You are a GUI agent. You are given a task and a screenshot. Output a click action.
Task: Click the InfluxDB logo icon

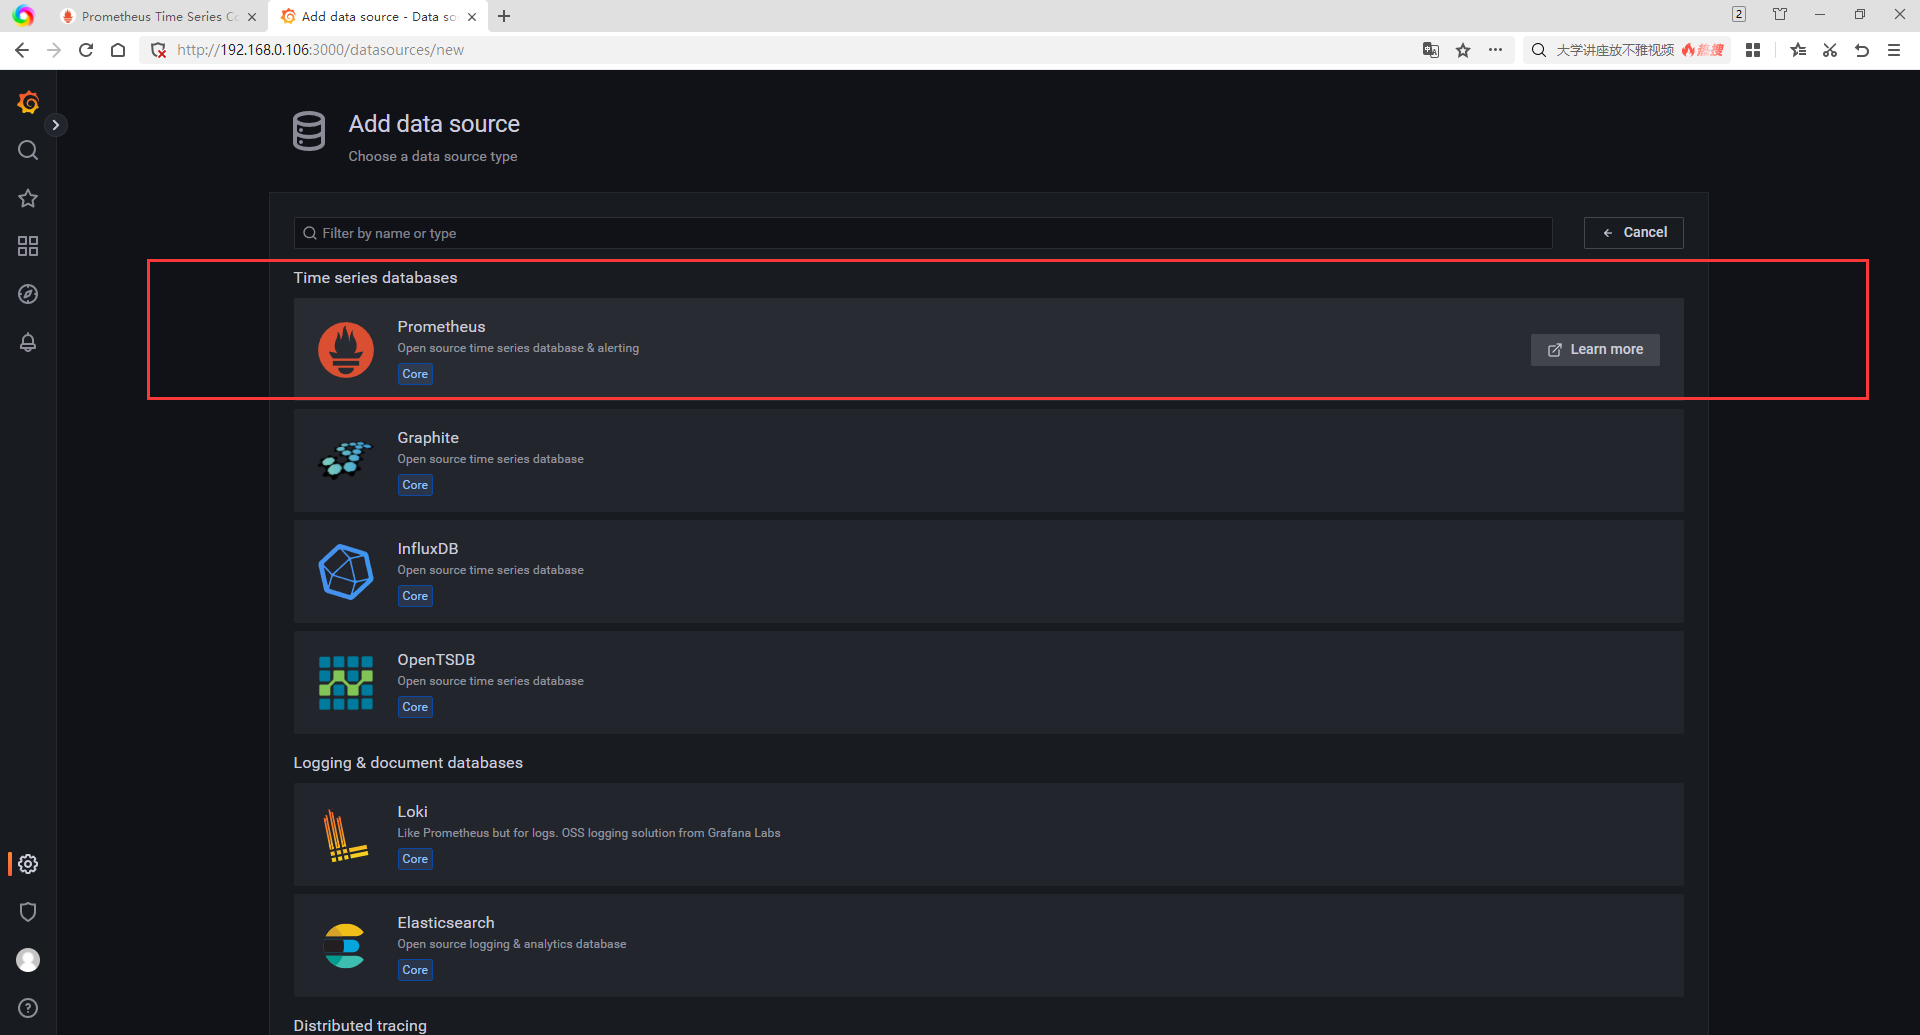pos(346,572)
